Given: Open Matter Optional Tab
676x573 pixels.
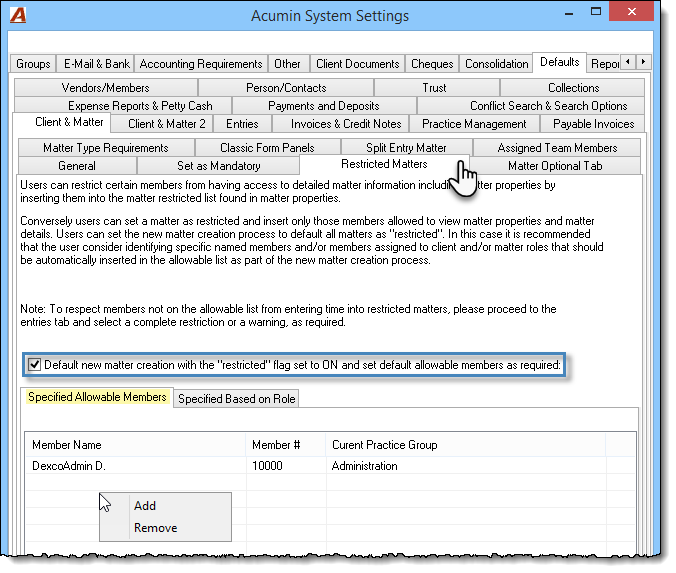Looking at the screenshot, I should click(555, 166).
